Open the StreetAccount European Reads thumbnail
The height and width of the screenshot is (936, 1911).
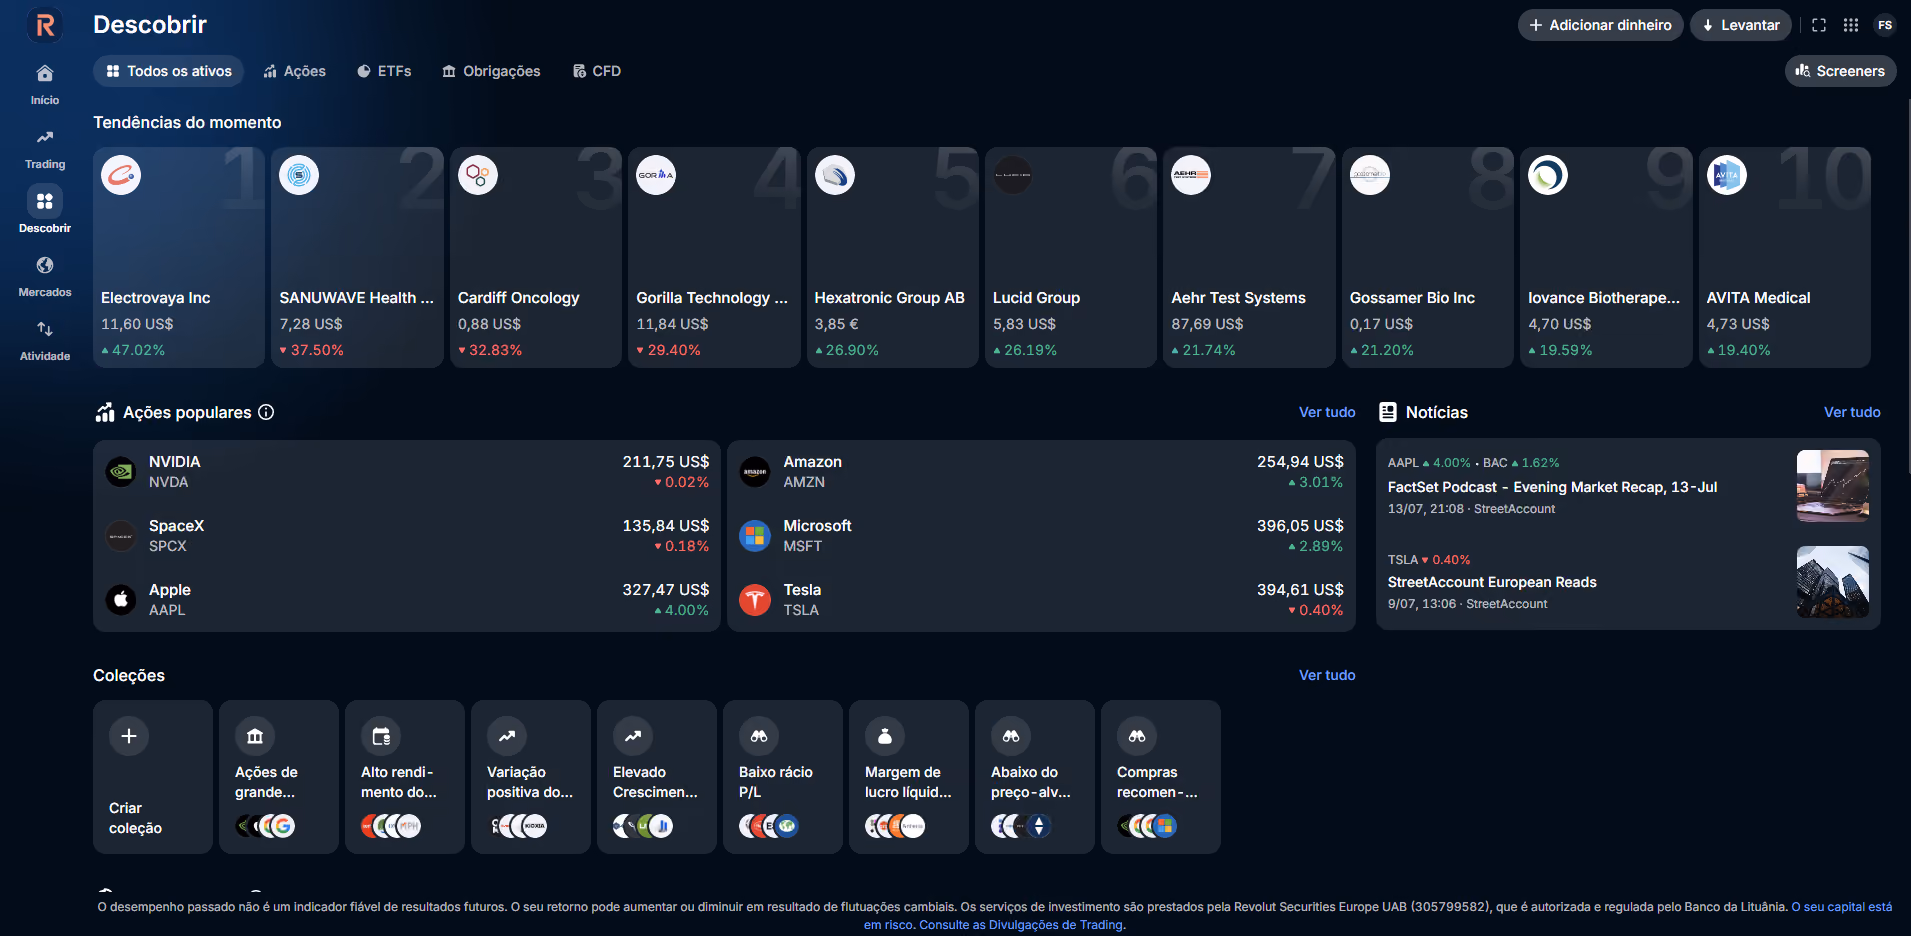[1833, 582]
